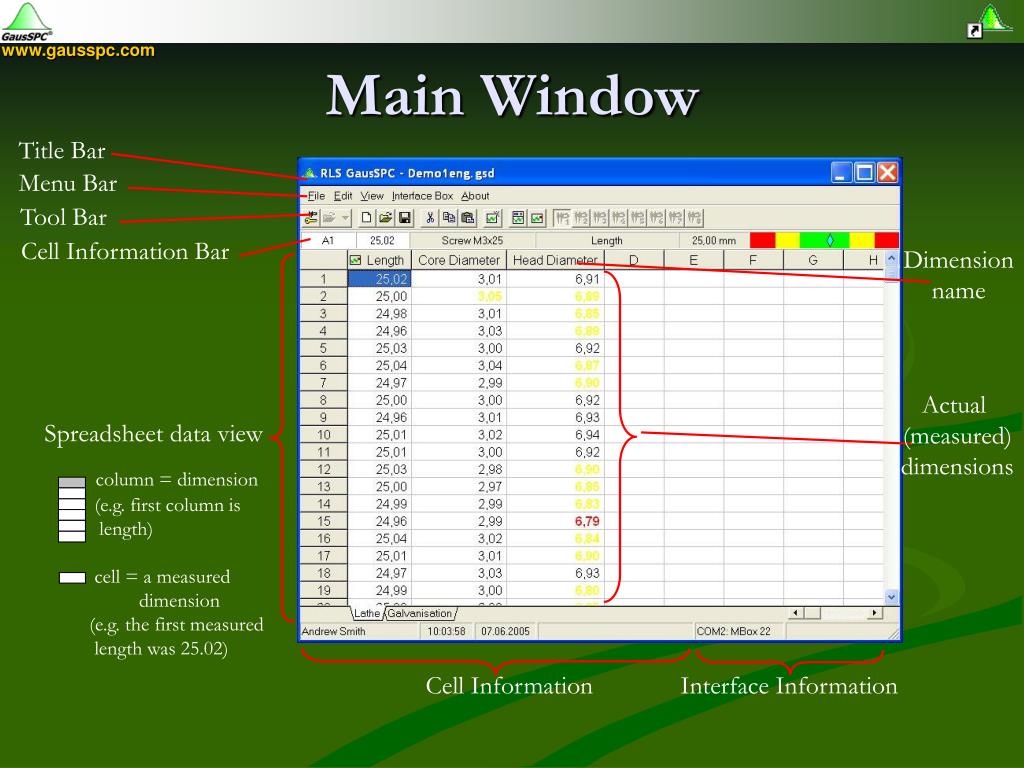Open the Edit menu

(343, 196)
